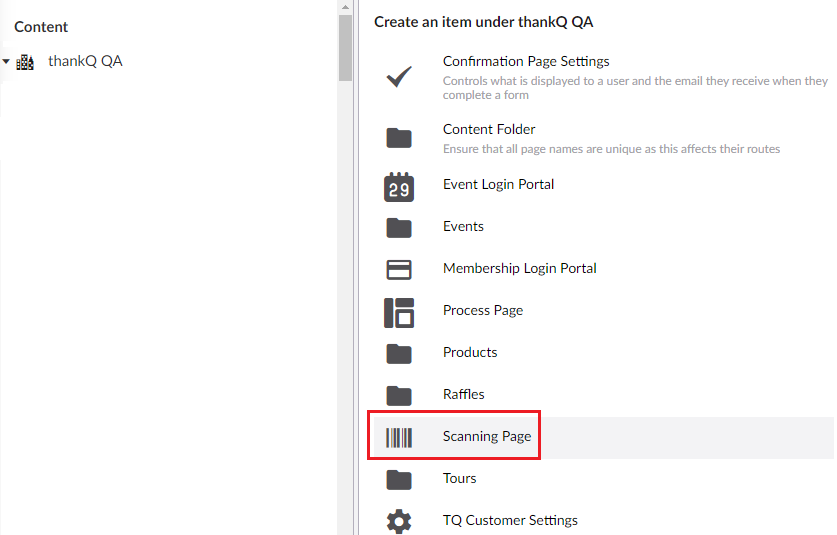The image size is (837, 535).
Task: Create a Confirmation Page Settings item
Action: click(526, 62)
